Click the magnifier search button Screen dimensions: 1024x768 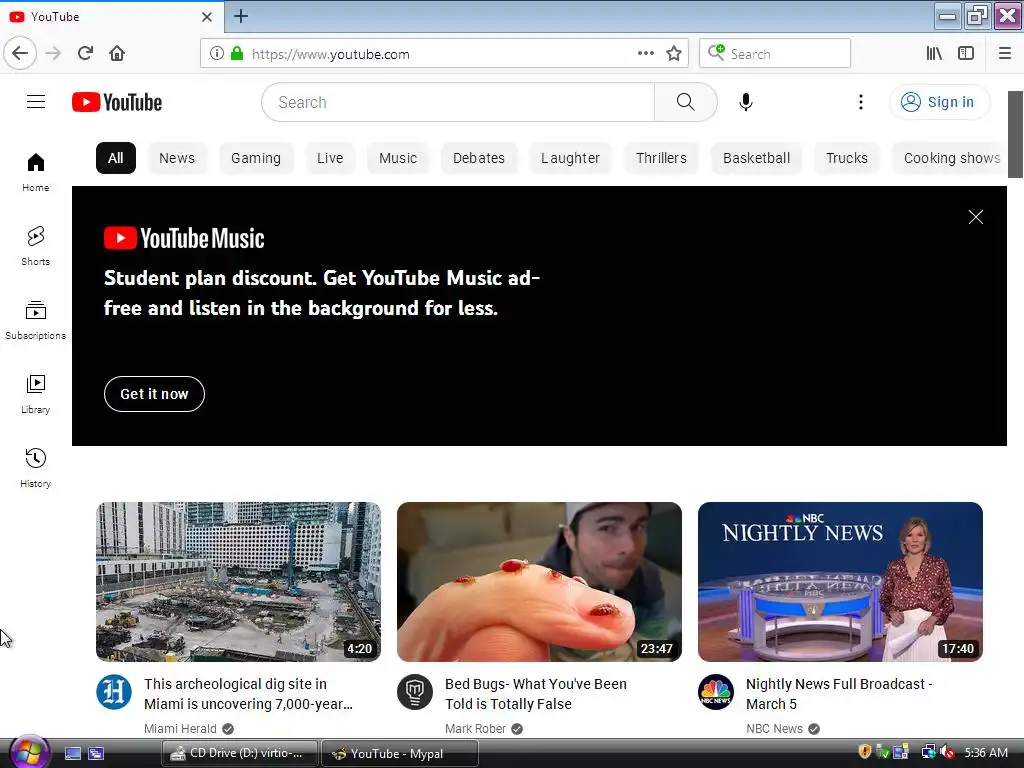pyautogui.click(x=685, y=102)
